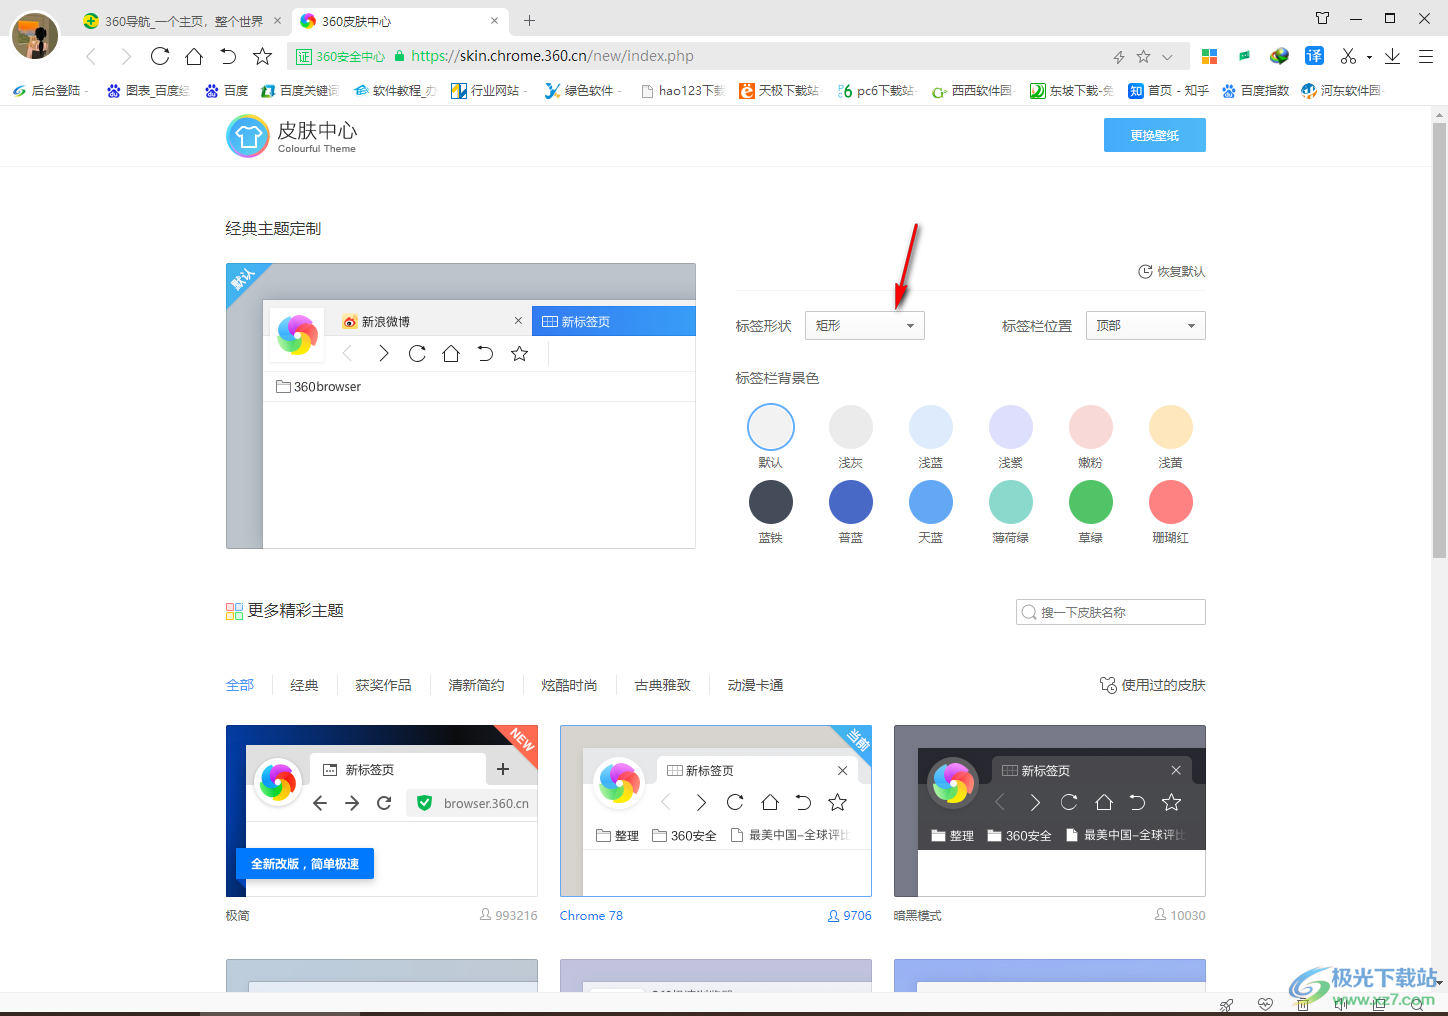Select the 古典雅致 category tab
This screenshot has width=1448, height=1016.
click(662, 685)
